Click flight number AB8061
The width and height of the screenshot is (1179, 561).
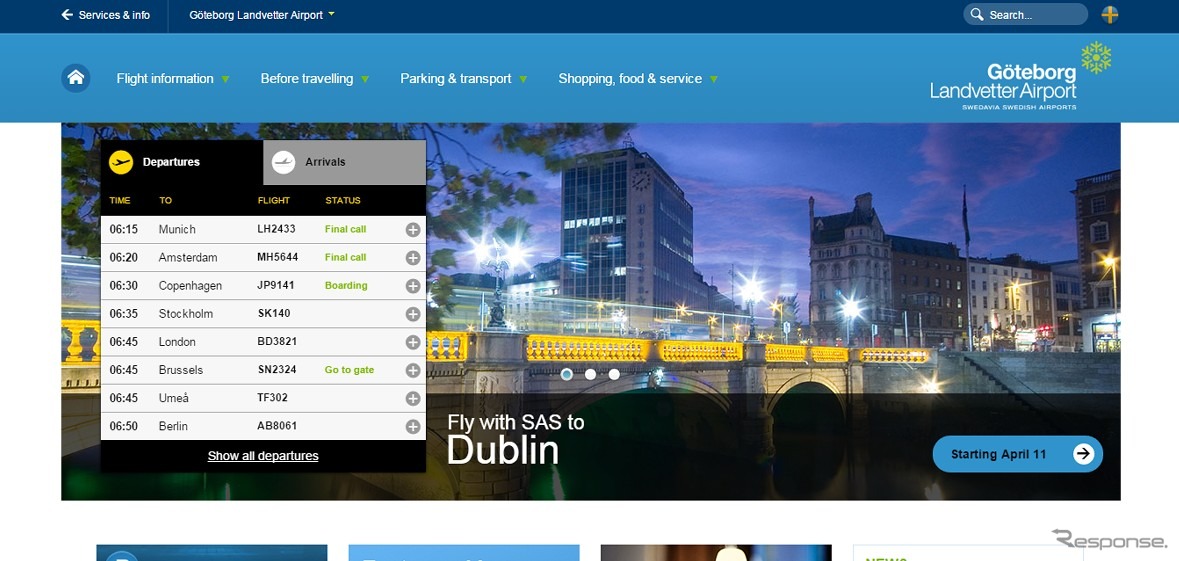[277, 426]
